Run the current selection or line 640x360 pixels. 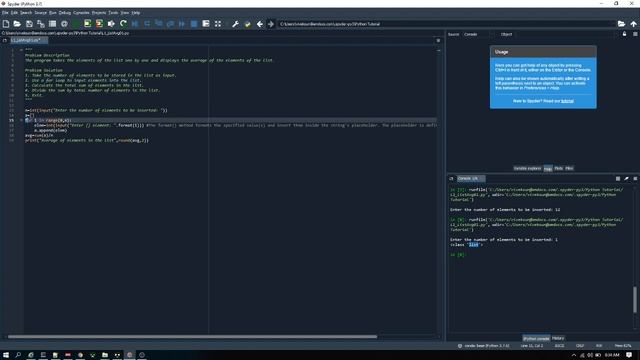pyautogui.click(x=111, y=24)
